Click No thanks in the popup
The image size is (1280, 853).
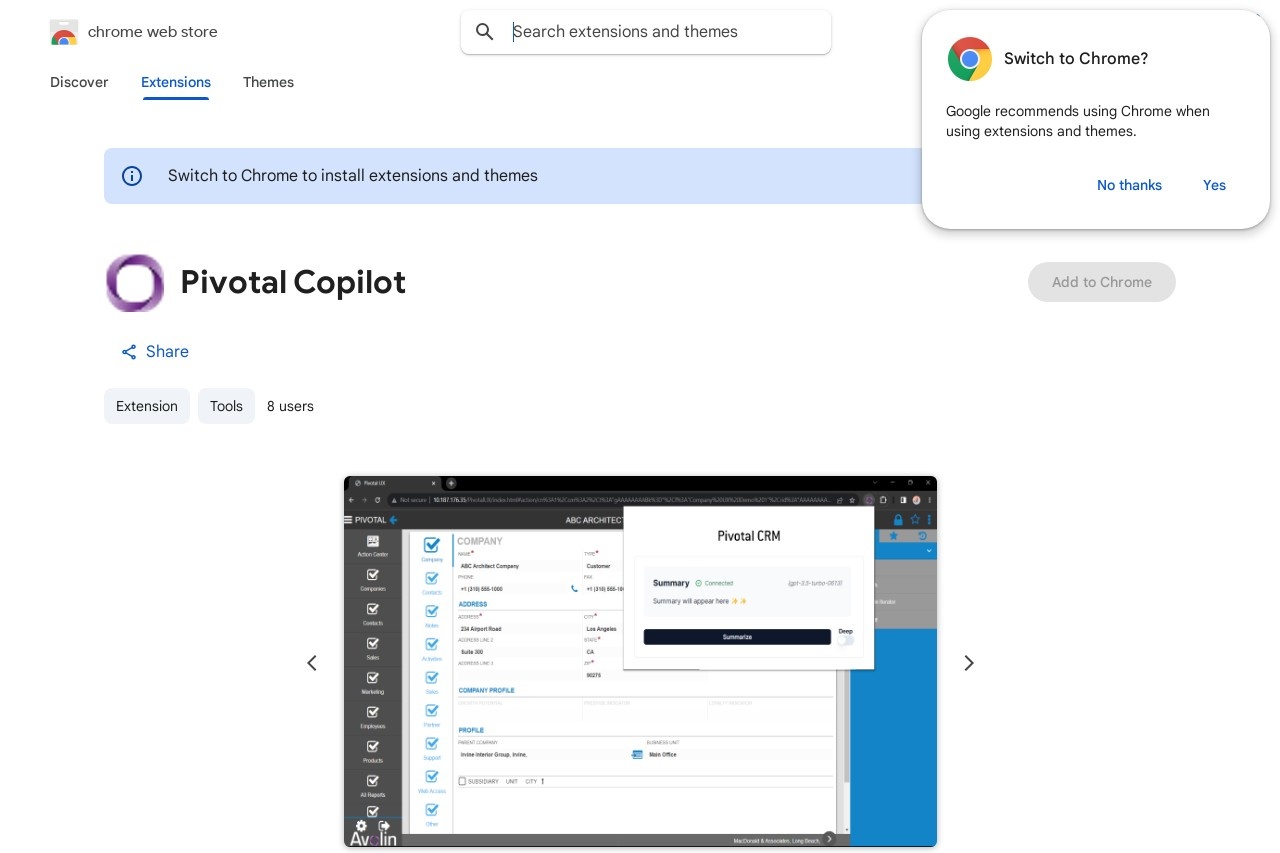pos(1129,185)
